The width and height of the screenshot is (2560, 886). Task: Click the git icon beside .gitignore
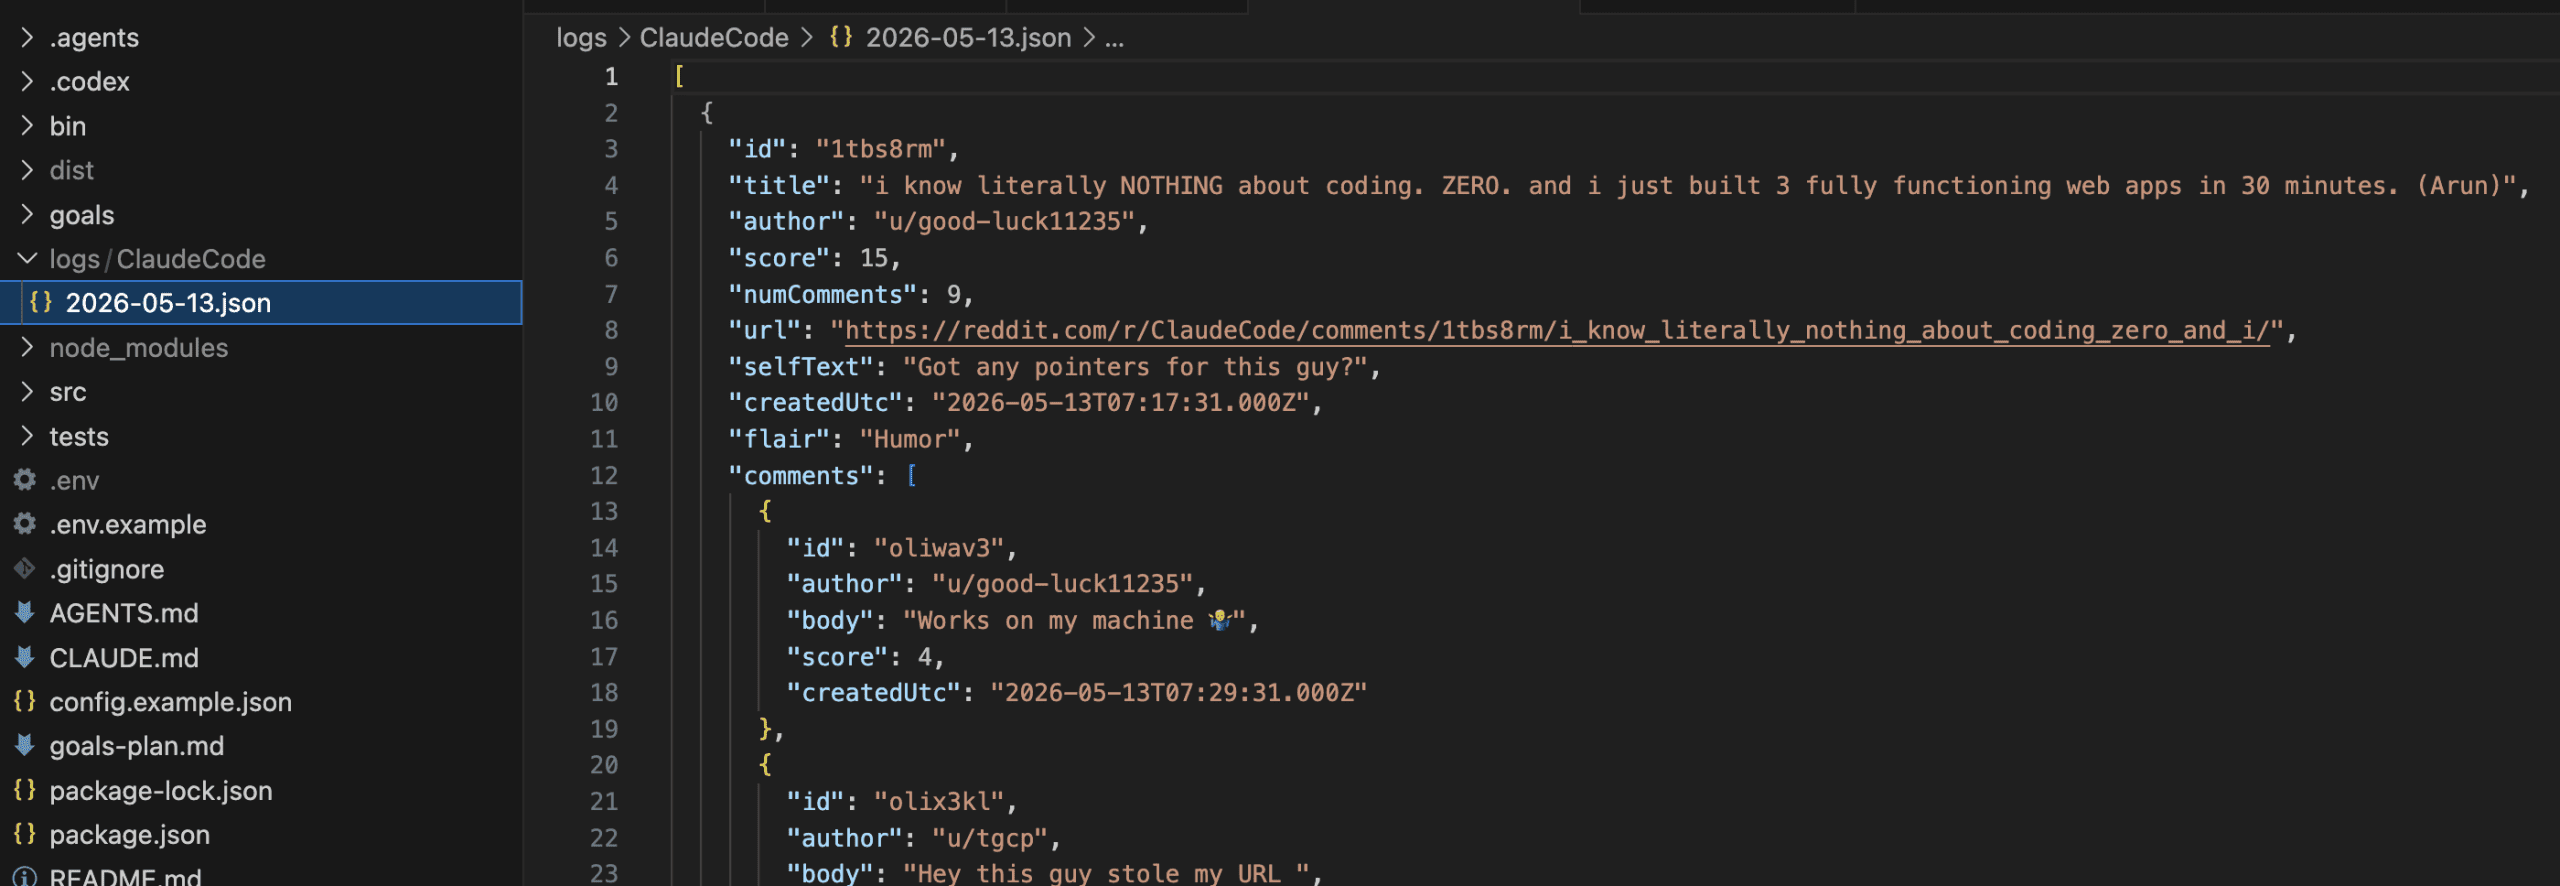tap(25, 569)
